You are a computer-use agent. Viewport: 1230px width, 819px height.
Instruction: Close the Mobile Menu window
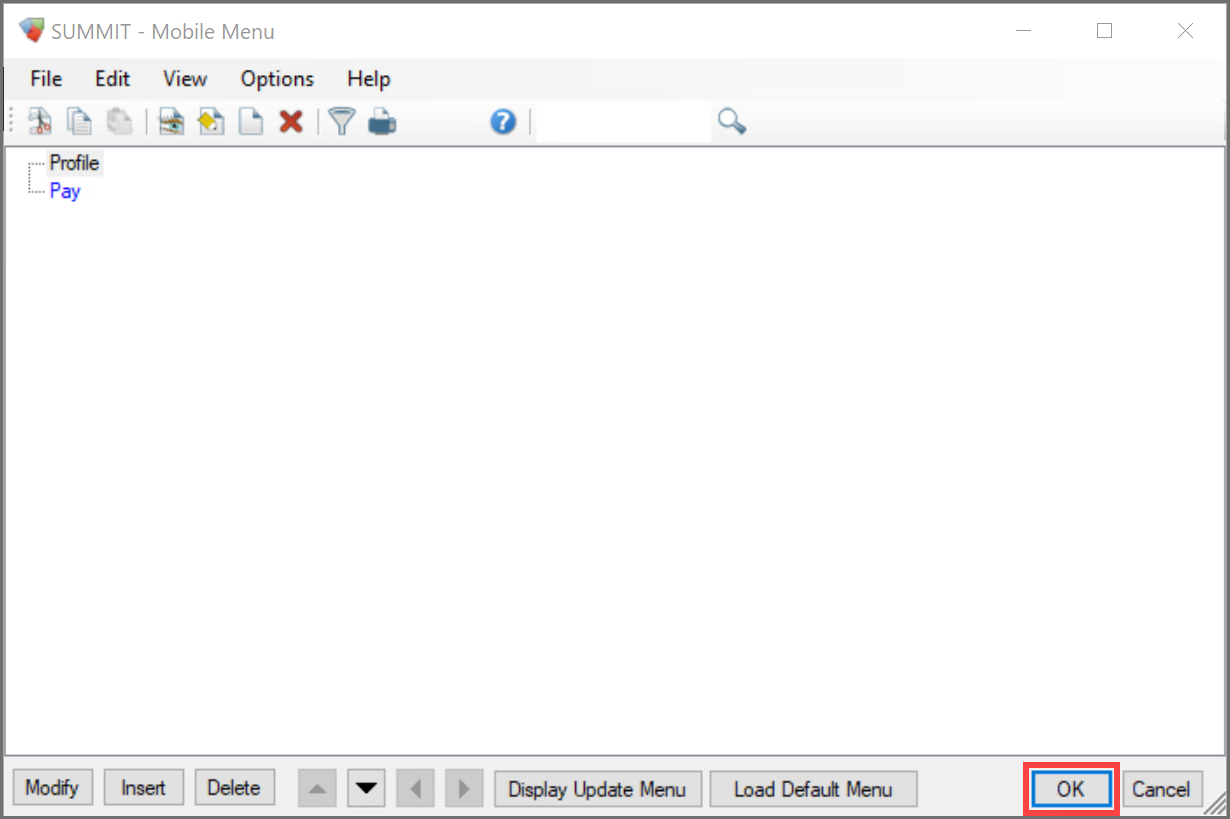1185,31
